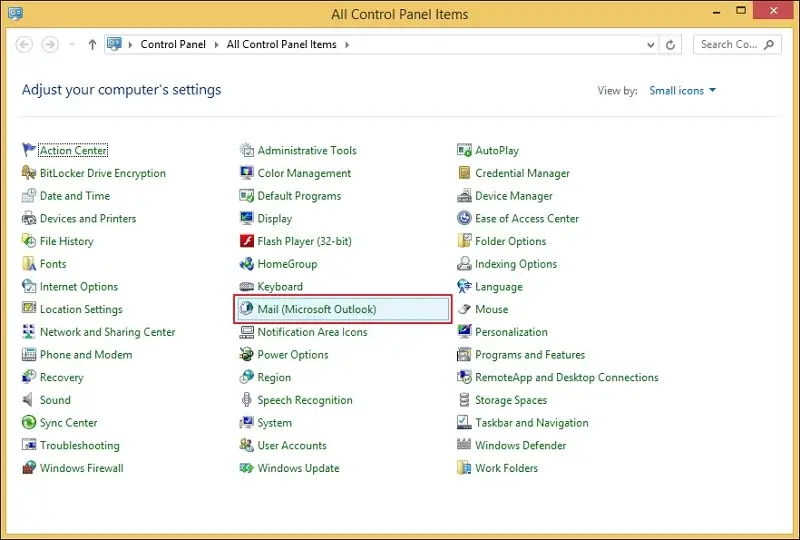Image resolution: width=800 pixels, height=540 pixels.
Task: Open the Action Center flag icon
Action: (x=29, y=150)
